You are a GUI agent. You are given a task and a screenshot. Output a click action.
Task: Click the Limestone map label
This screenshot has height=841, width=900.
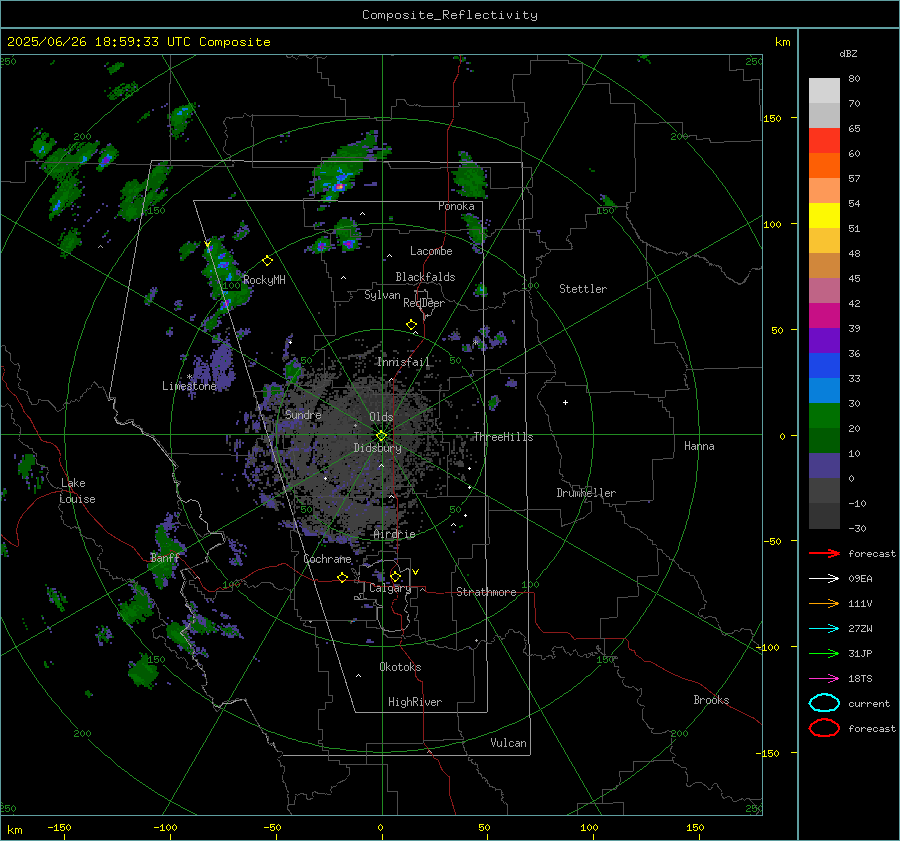(x=189, y=386)
